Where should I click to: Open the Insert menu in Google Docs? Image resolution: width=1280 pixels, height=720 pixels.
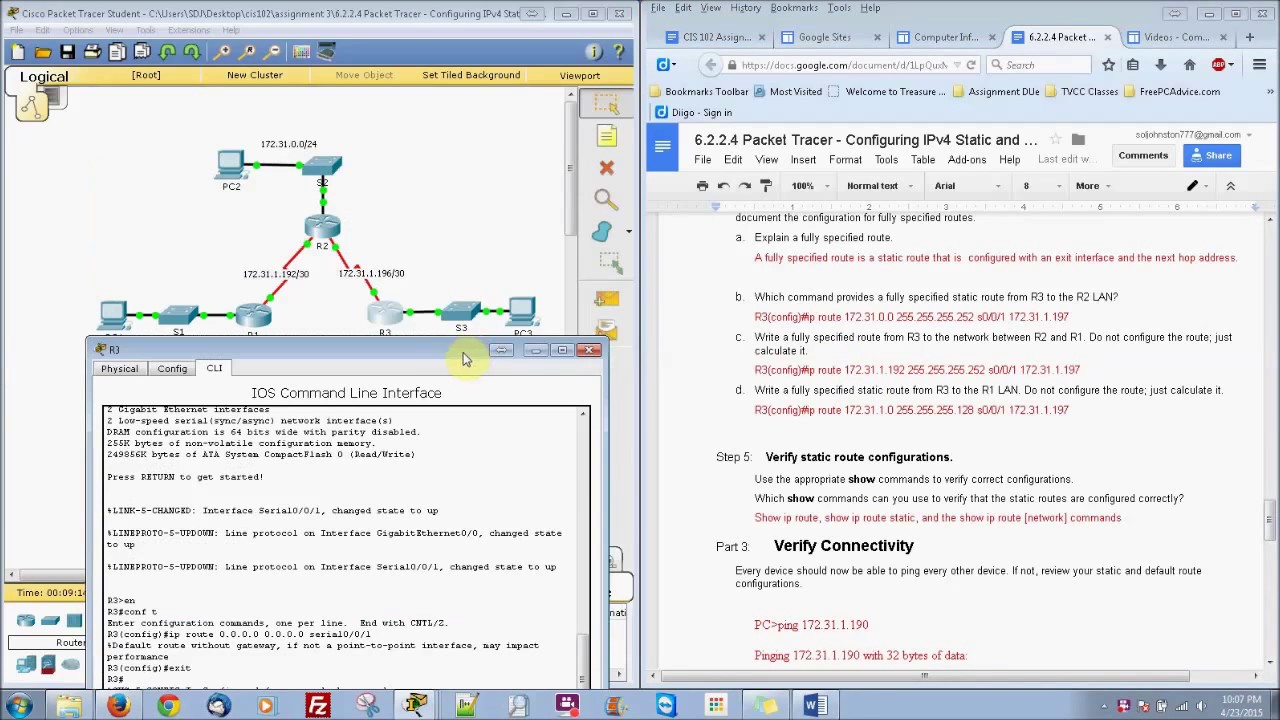(803, 160)
